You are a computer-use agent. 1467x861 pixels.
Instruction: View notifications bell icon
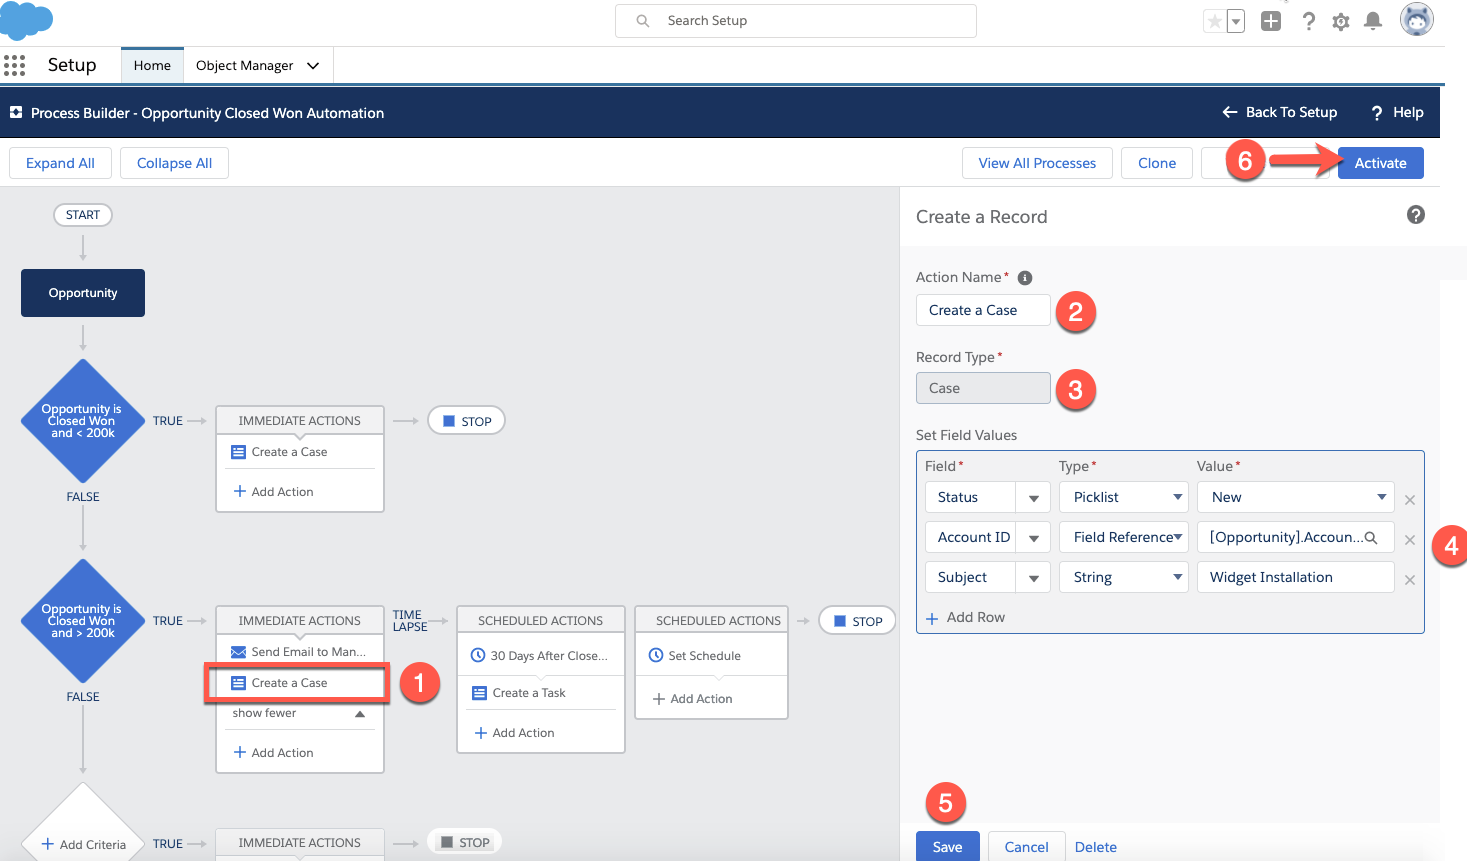pos(1373,21)
